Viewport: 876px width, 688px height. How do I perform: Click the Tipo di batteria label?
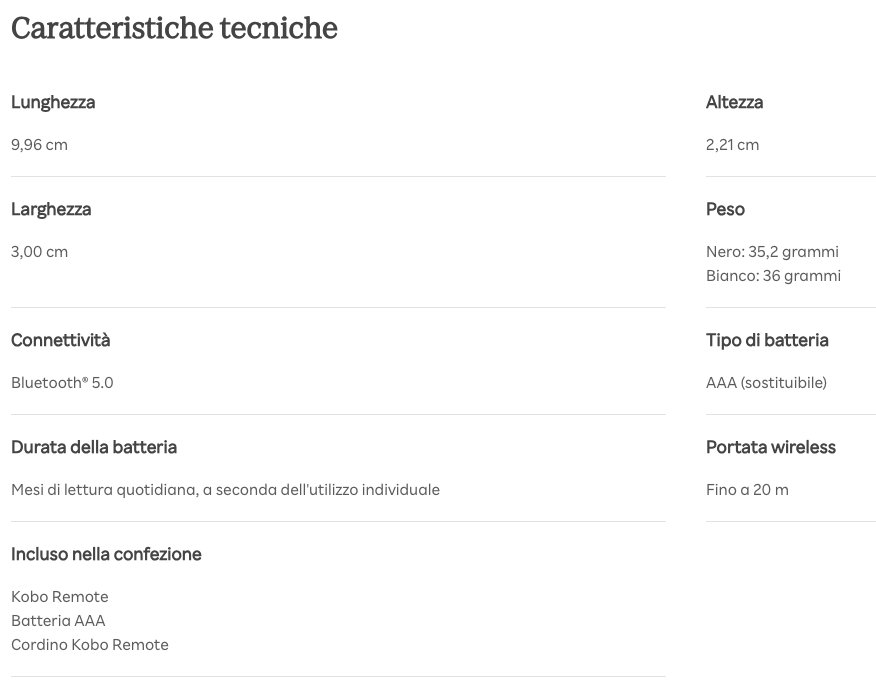pos(767,340)
